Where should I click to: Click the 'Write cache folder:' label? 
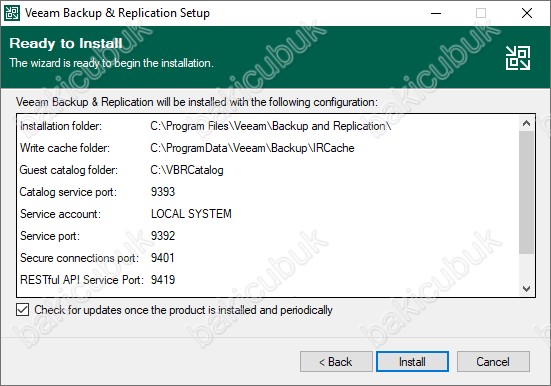point(65,148)
